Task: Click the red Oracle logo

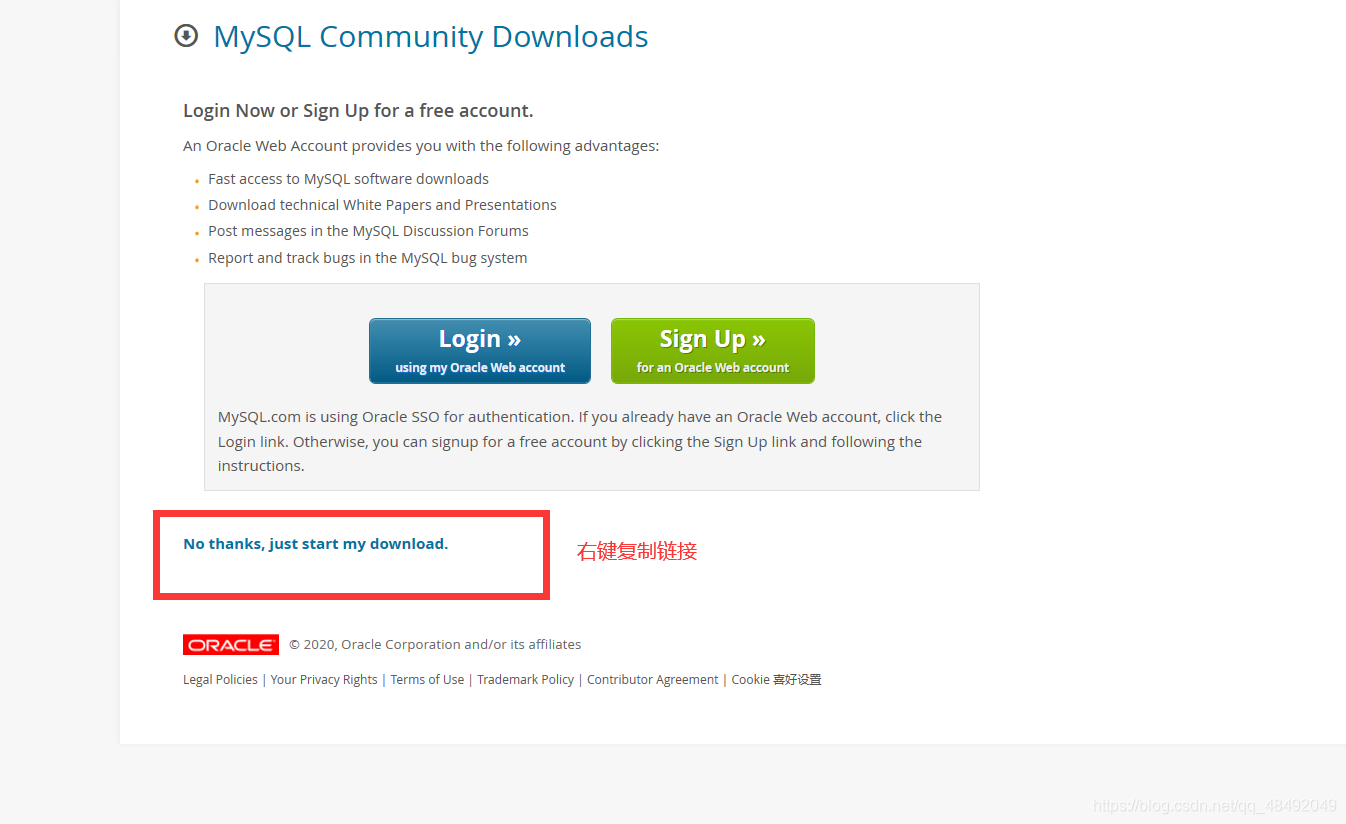Action: [x=231, y=645]
